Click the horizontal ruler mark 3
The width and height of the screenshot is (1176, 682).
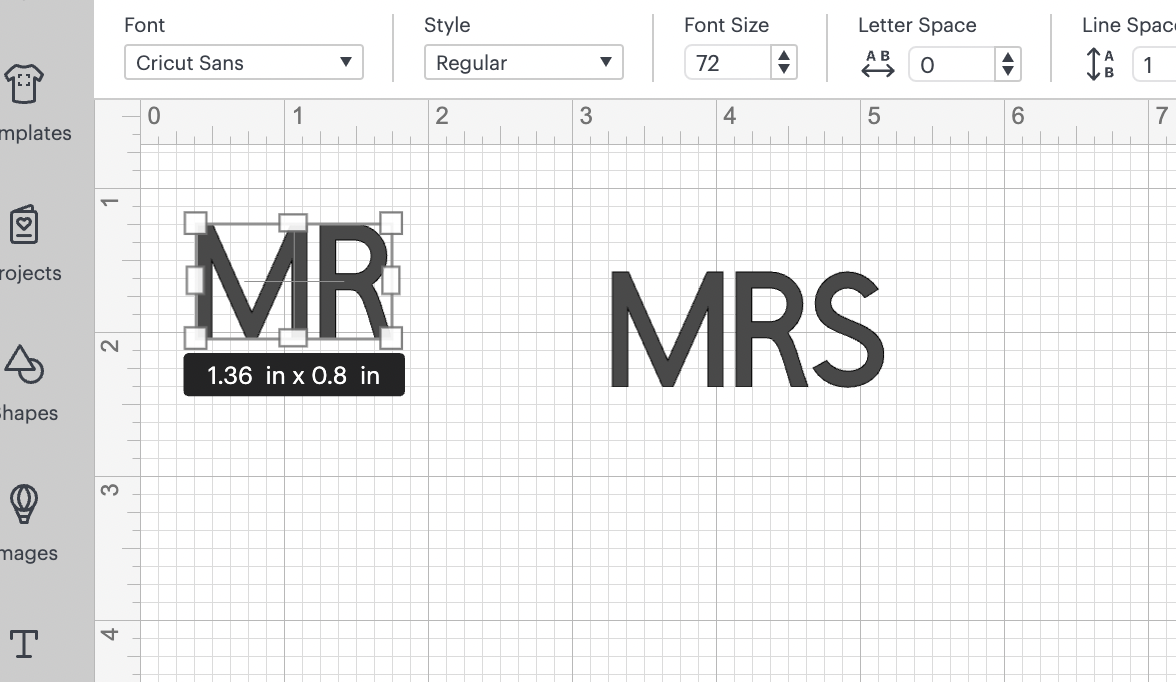point(586,116)
